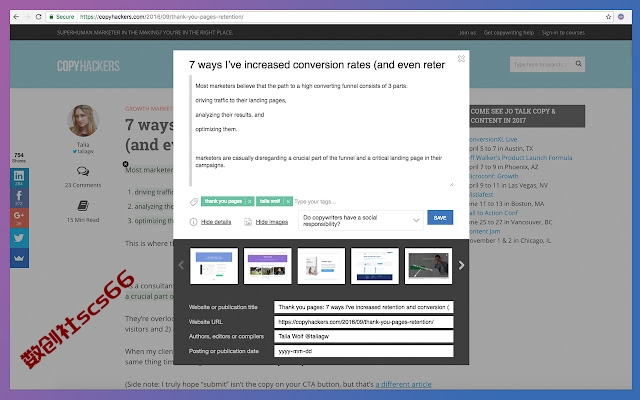640x400 pixels.
Task: Click Authors, editors or compilers field
Action: 364,336
